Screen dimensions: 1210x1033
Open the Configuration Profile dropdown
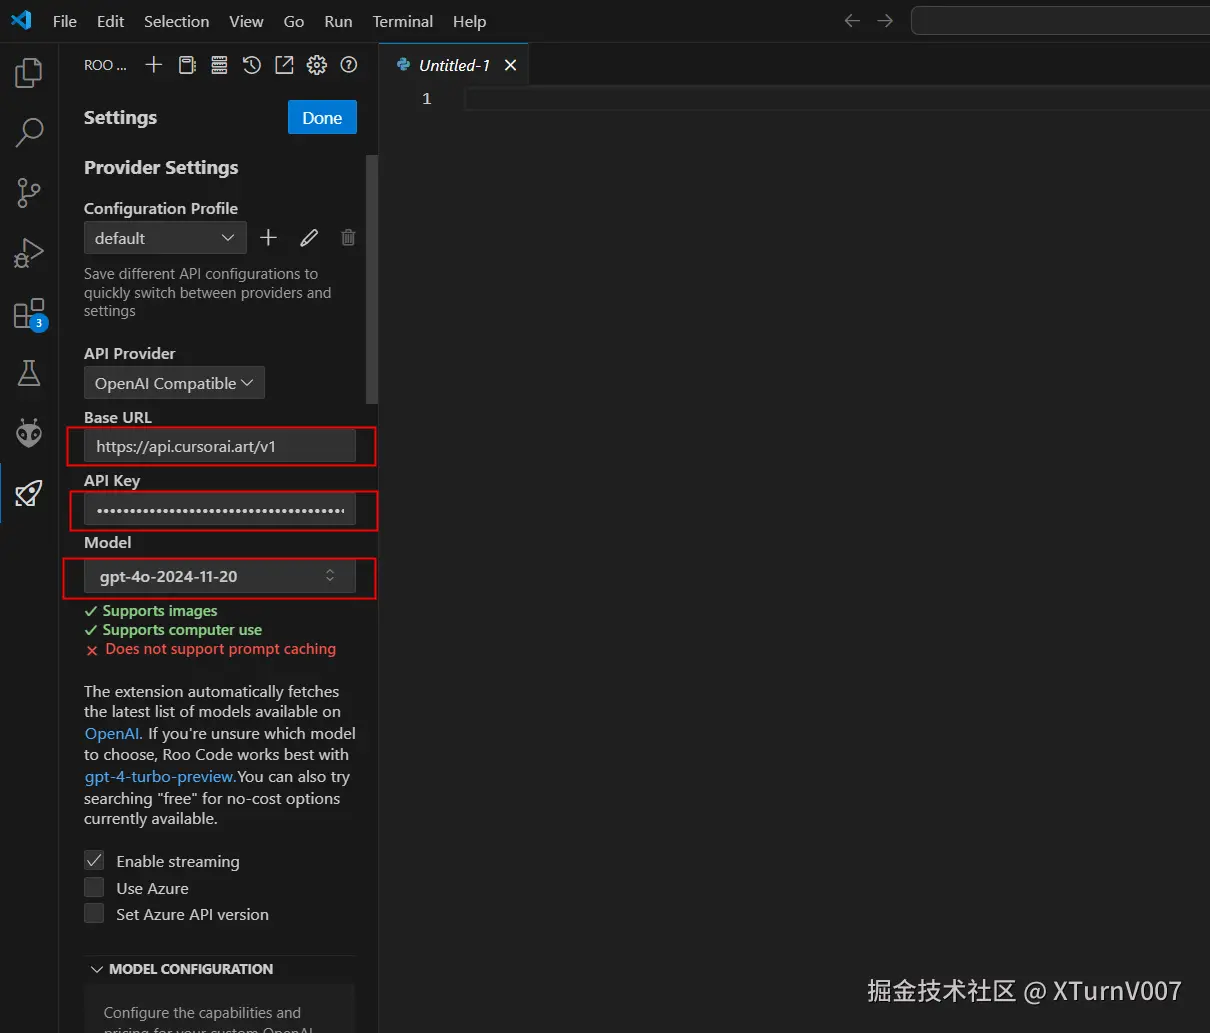[x=165, y=238]
